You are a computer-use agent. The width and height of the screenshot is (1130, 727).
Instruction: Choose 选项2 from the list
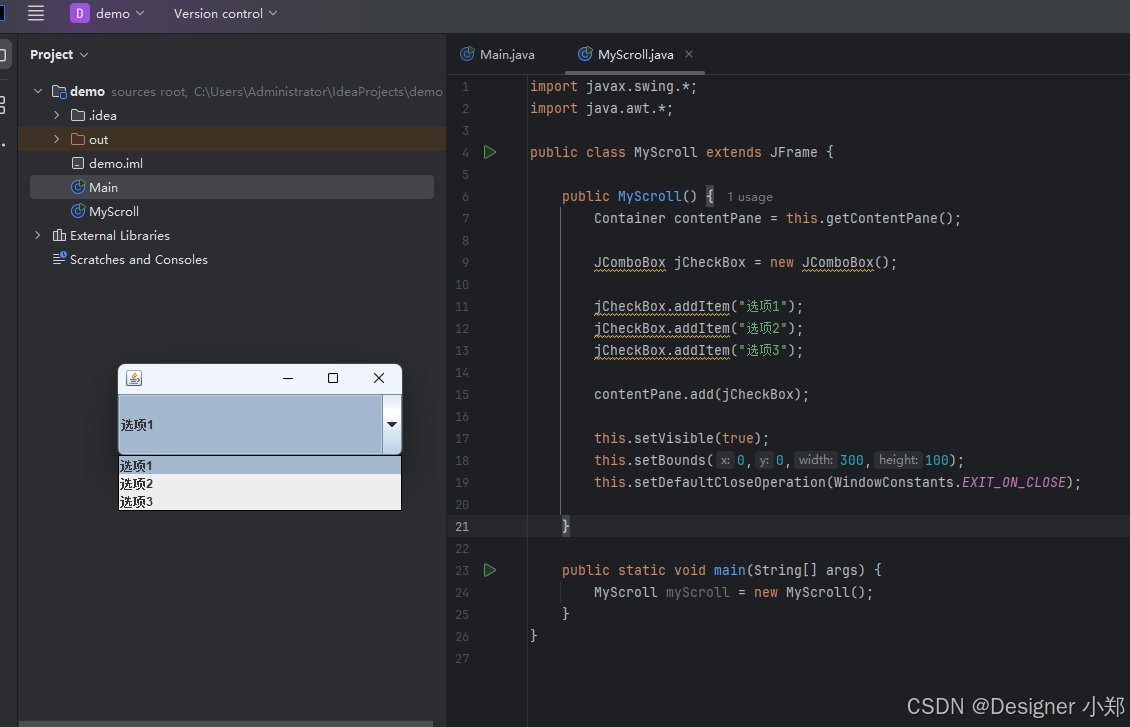tap(259, 483)
